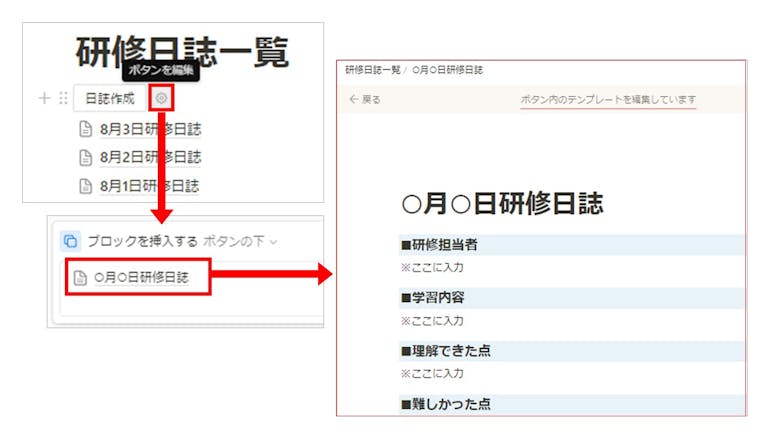
Task: Open the ○月○日研修日誌 template page
Action: [141, 278]
